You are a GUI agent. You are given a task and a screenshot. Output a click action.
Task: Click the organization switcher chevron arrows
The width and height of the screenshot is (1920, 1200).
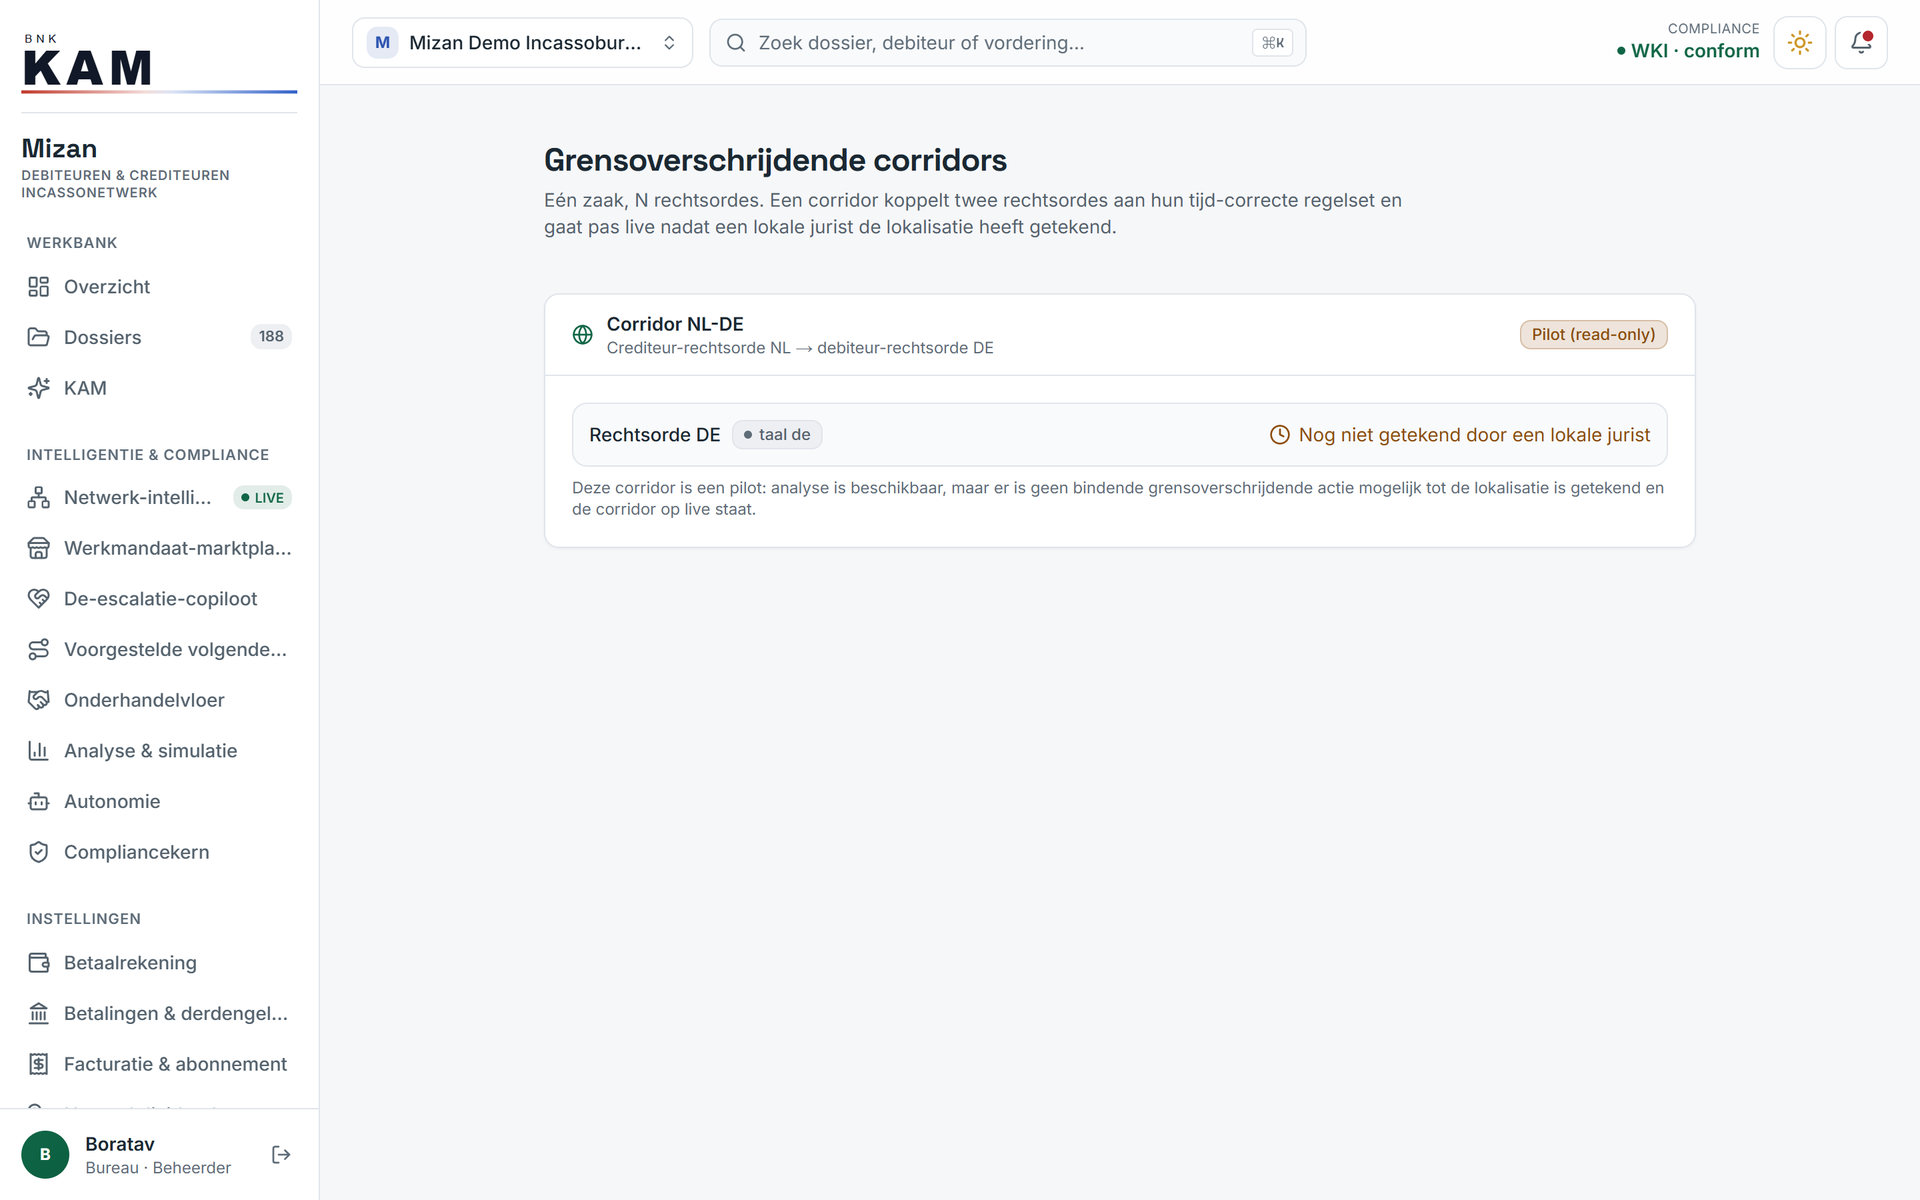669,43
